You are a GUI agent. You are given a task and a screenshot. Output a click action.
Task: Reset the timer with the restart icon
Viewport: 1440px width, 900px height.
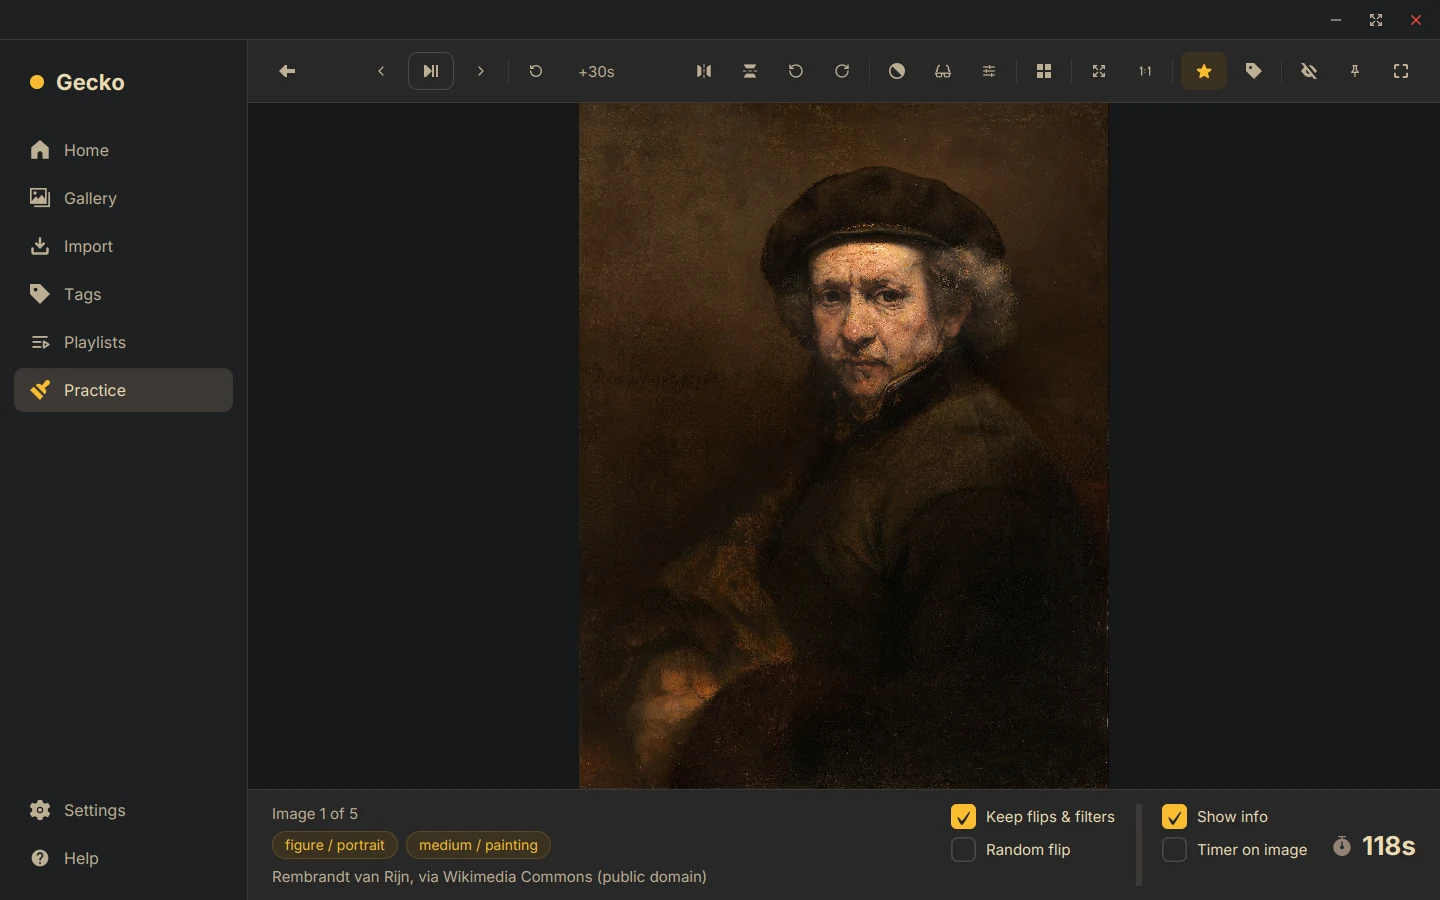536,71
